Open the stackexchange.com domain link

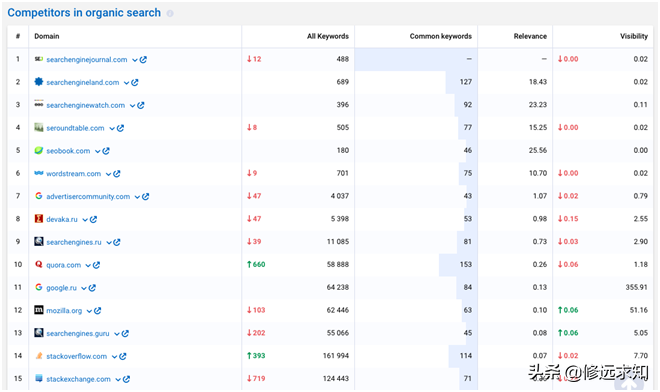click(78, 379)
